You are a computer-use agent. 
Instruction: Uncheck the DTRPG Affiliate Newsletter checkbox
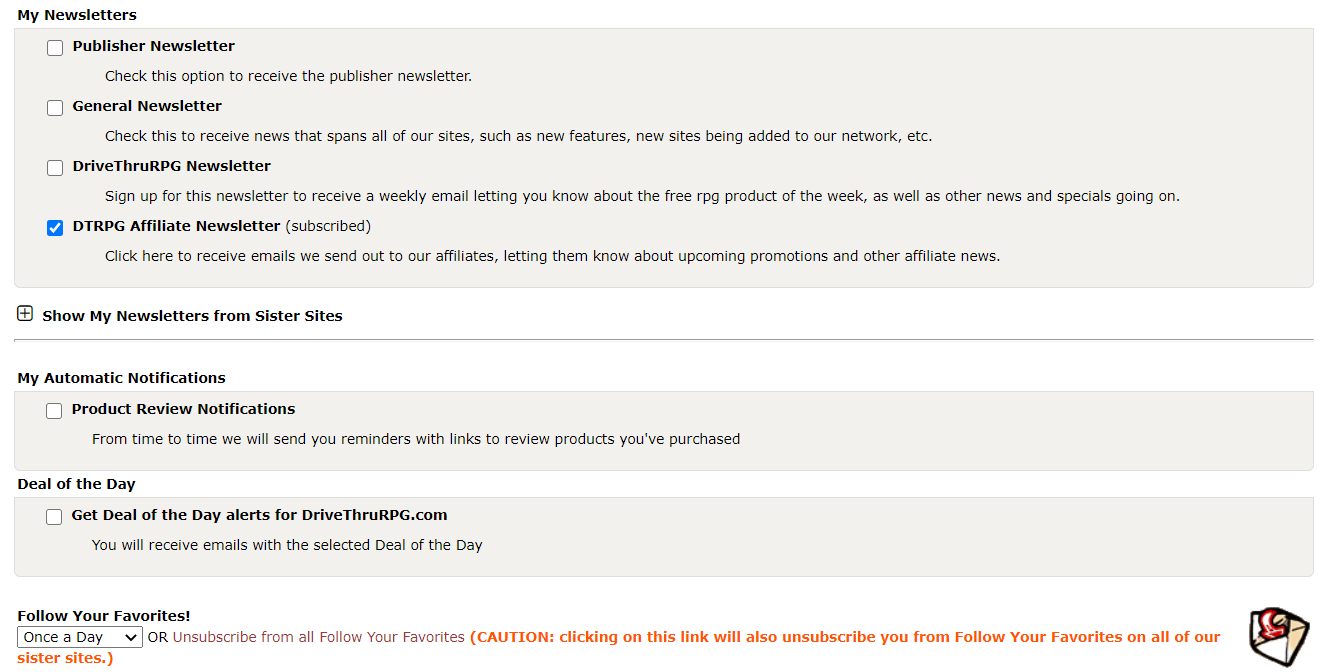coord(55,228)
